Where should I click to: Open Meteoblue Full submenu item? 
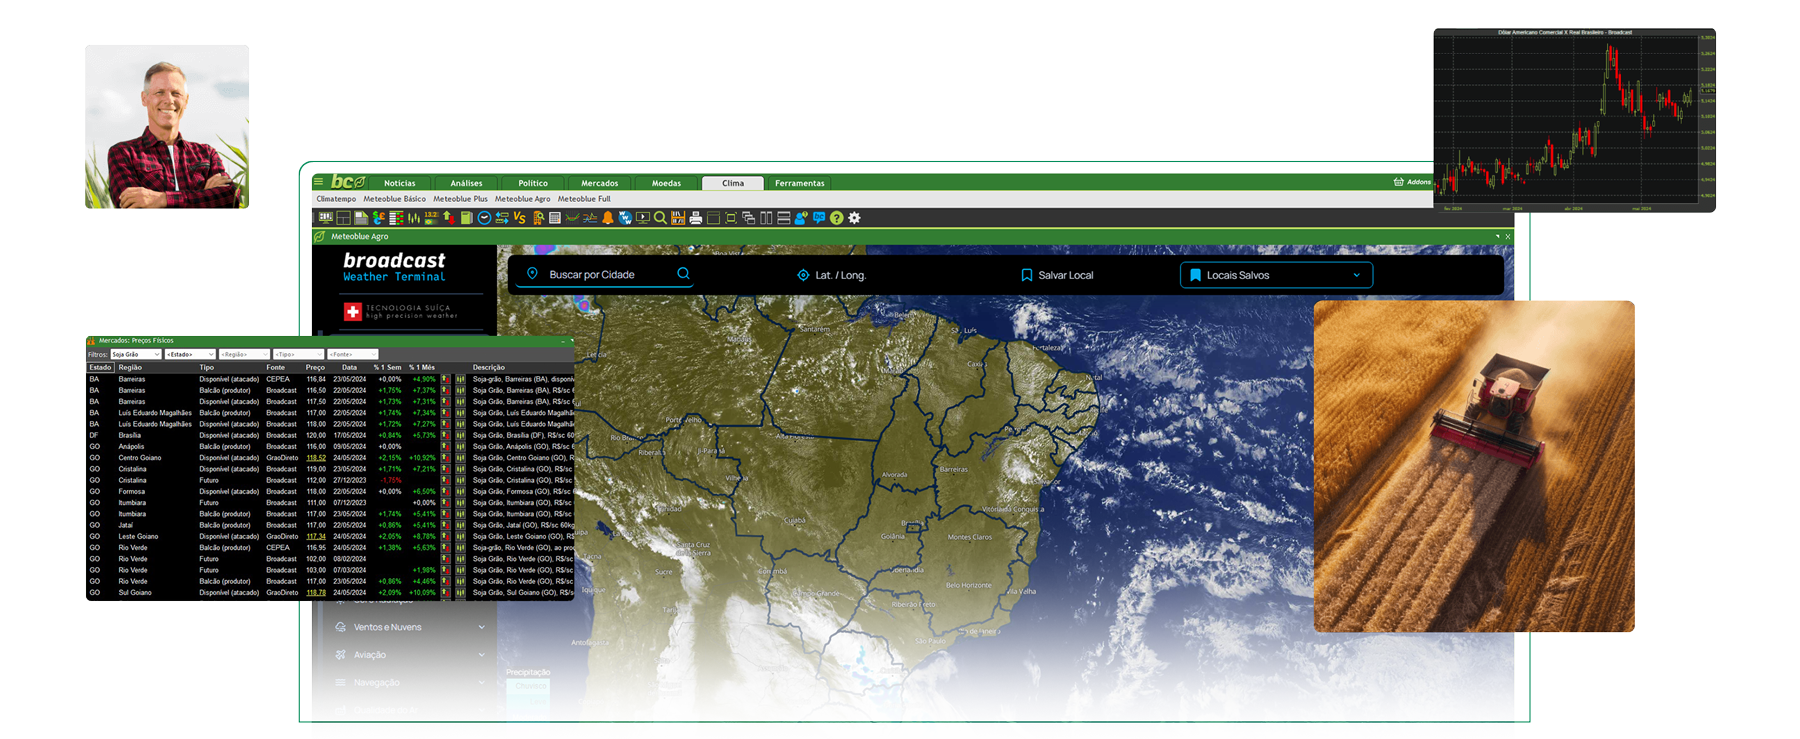point(584,199)
